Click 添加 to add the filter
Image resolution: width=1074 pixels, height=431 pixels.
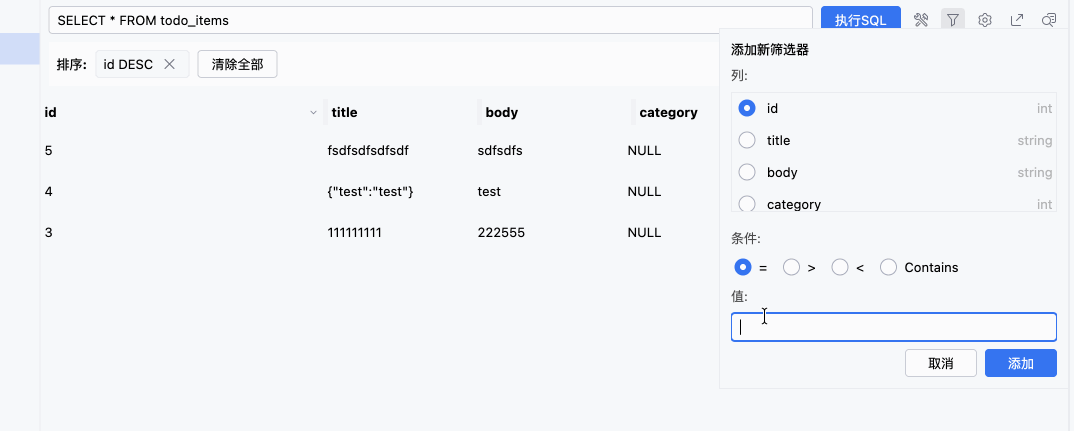tap(1020, 363)
